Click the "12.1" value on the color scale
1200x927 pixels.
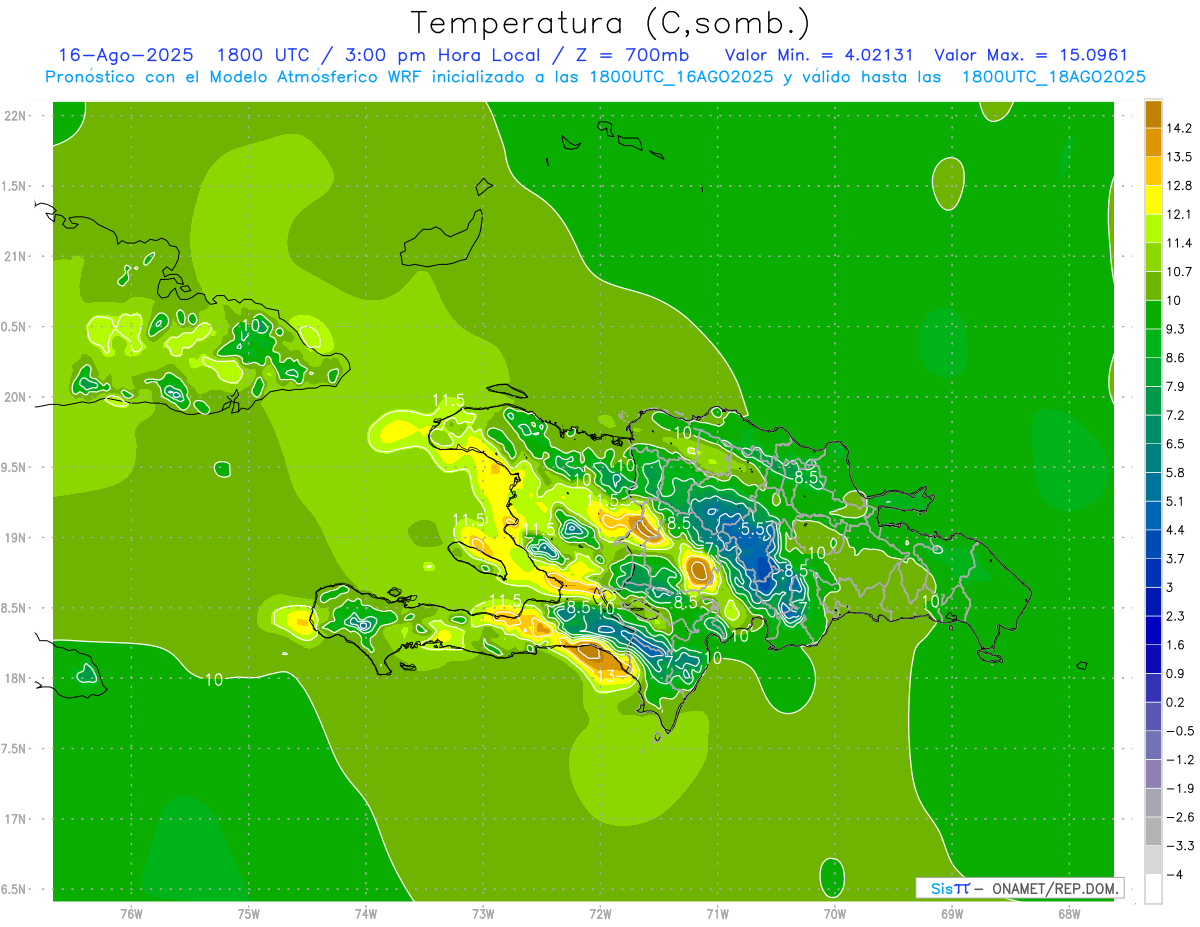pos(1179,214)
